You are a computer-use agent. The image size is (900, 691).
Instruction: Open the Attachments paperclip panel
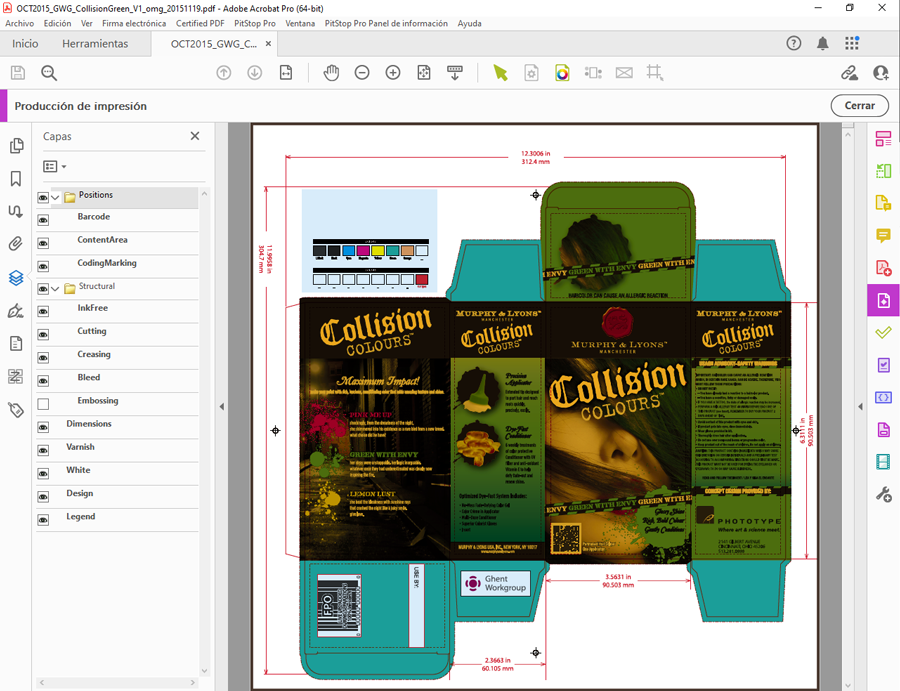click(15, 244)
